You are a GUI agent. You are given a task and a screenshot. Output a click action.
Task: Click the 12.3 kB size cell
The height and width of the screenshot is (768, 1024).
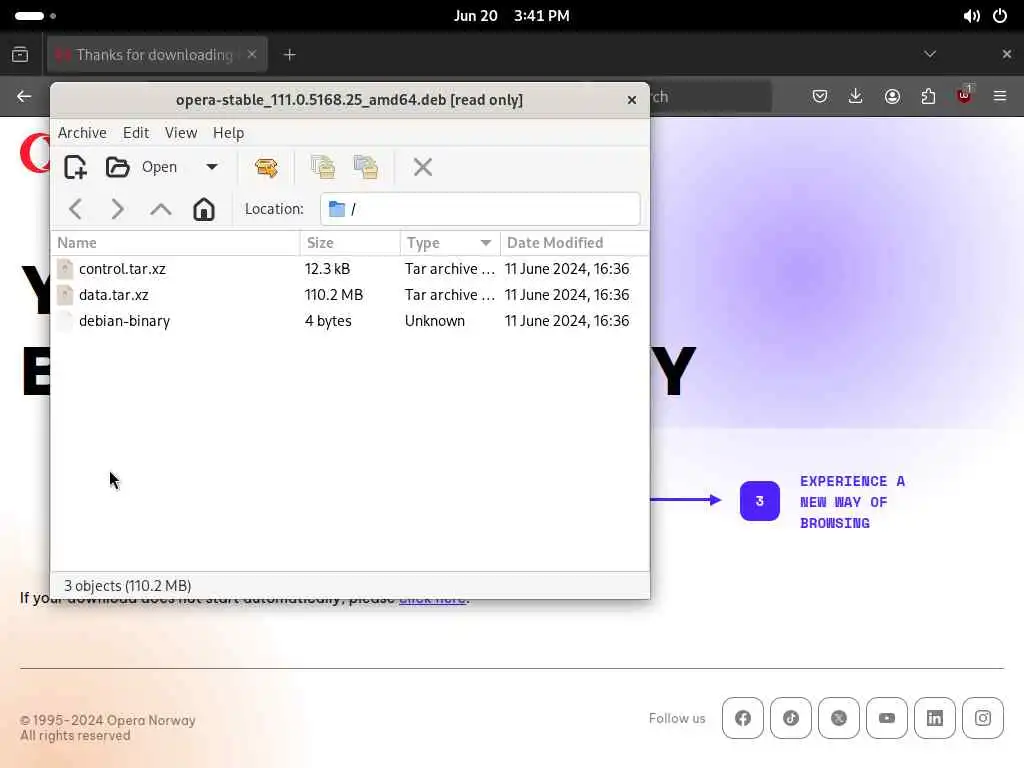point(327,269)
